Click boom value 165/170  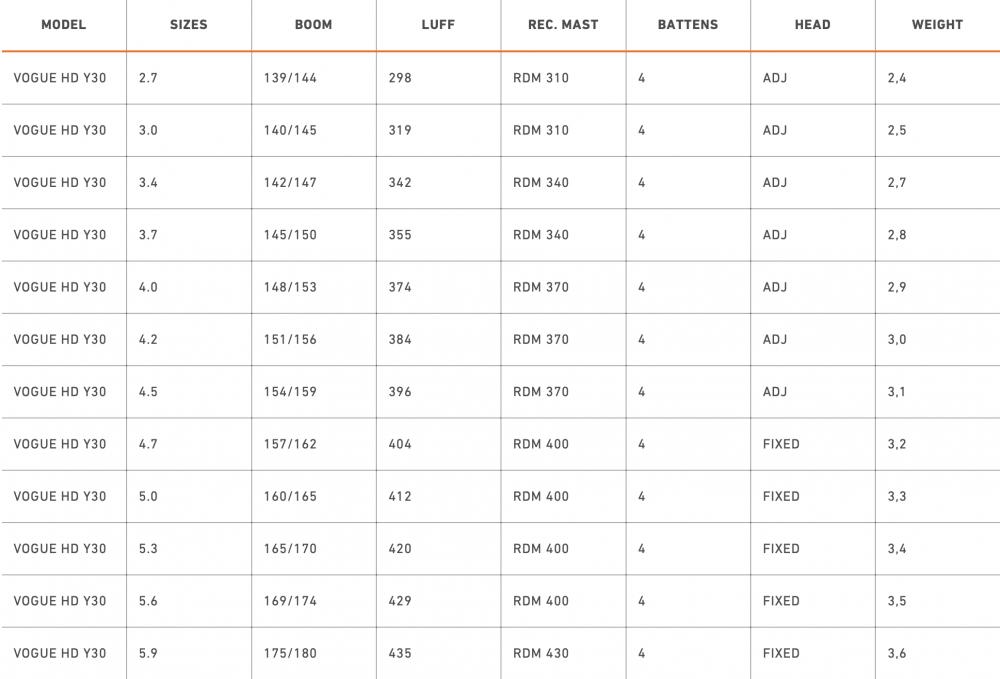pos(290,549)
